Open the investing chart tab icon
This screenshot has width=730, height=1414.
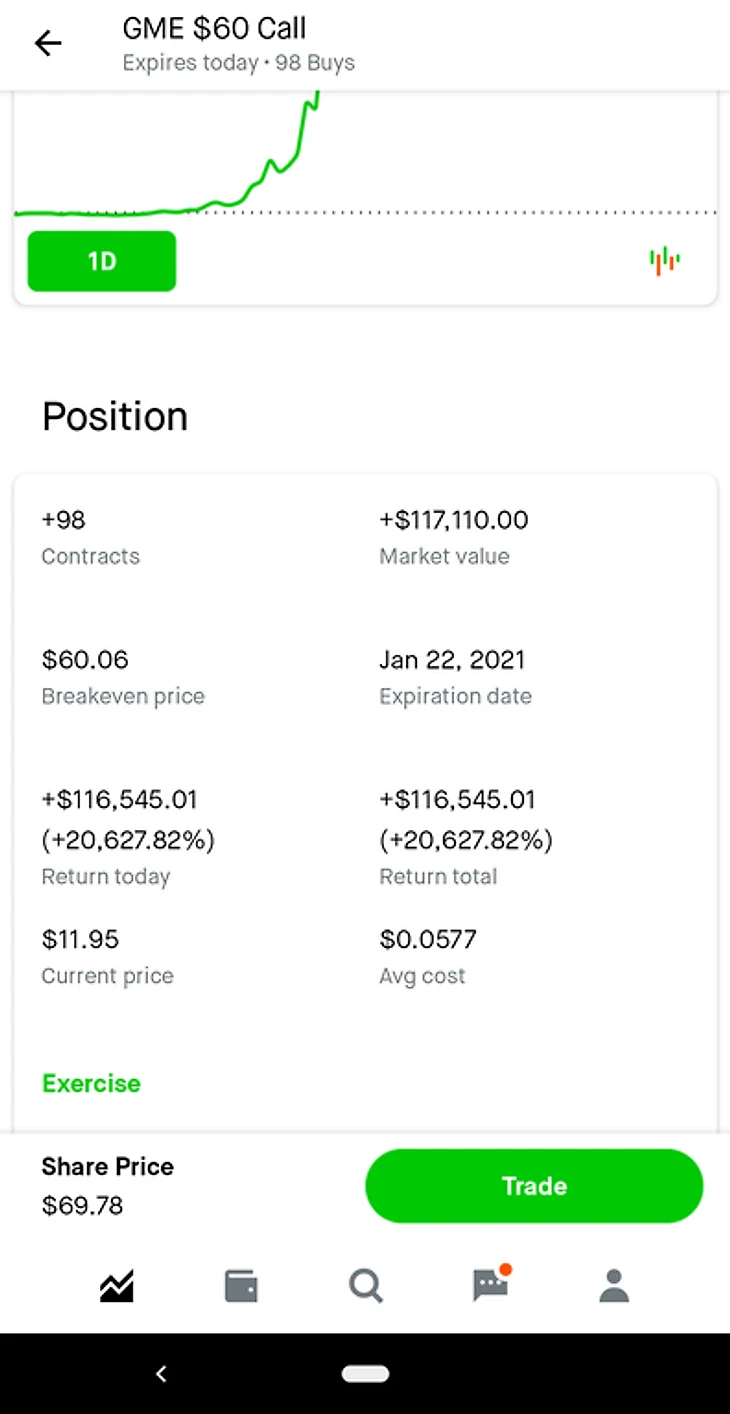click(117, 1286)
